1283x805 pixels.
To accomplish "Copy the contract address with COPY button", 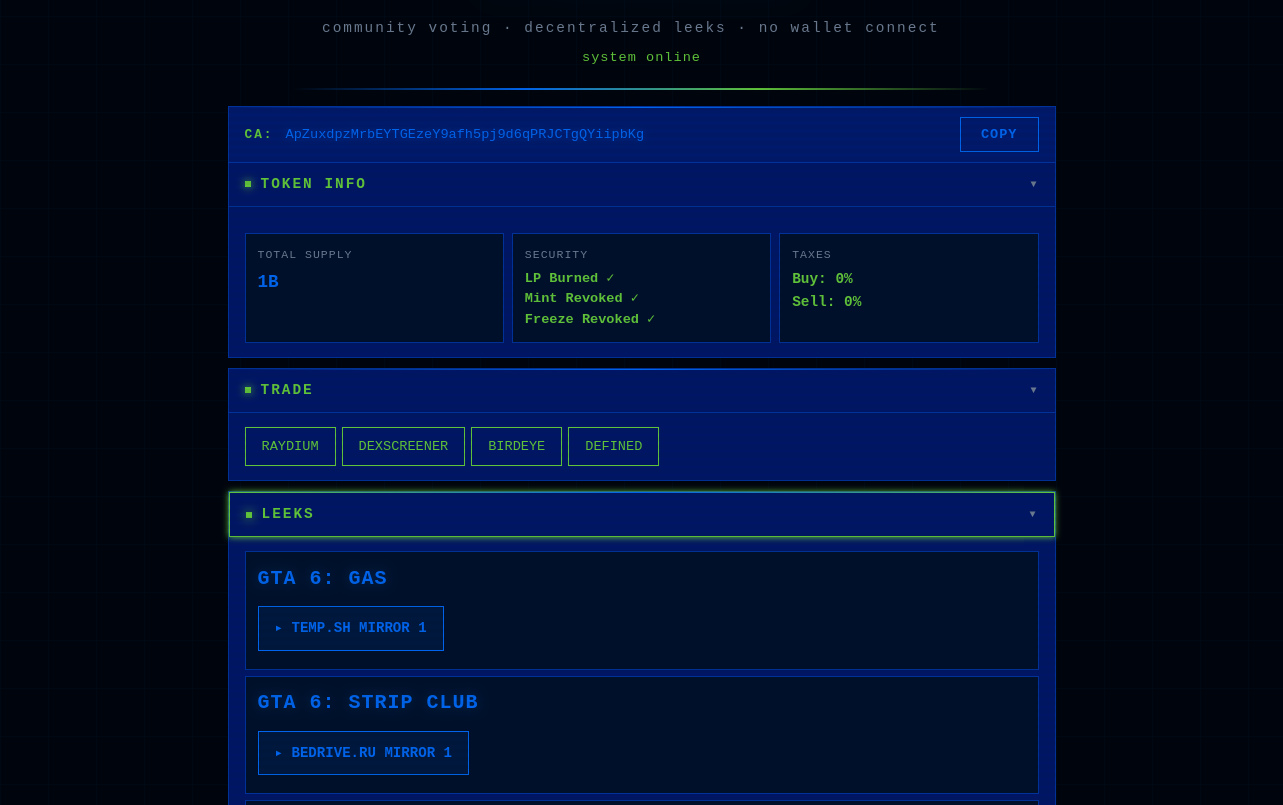I will (x=999, y=134).
